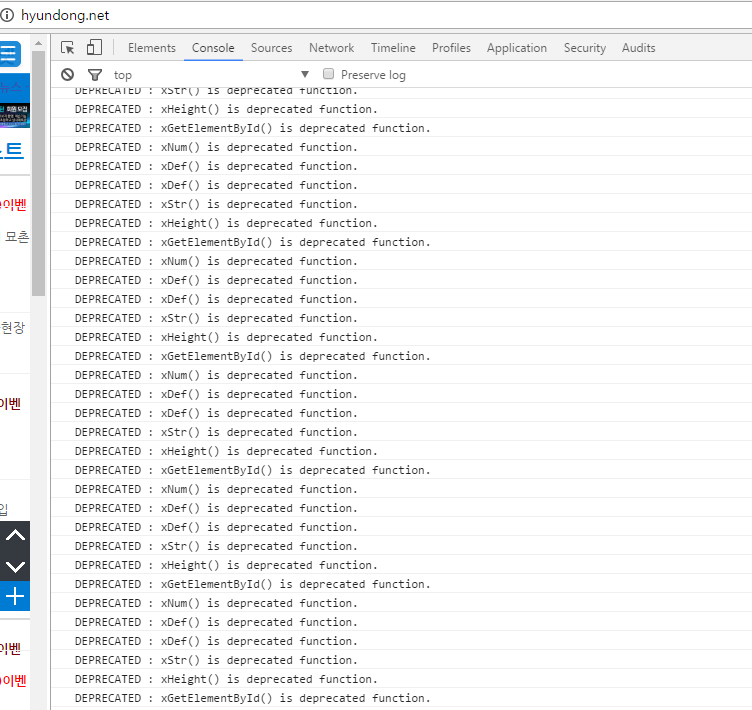The width and height of the screenshot is (752, 710).
Task: Open the Sources tab
Action: click(271, 48)
